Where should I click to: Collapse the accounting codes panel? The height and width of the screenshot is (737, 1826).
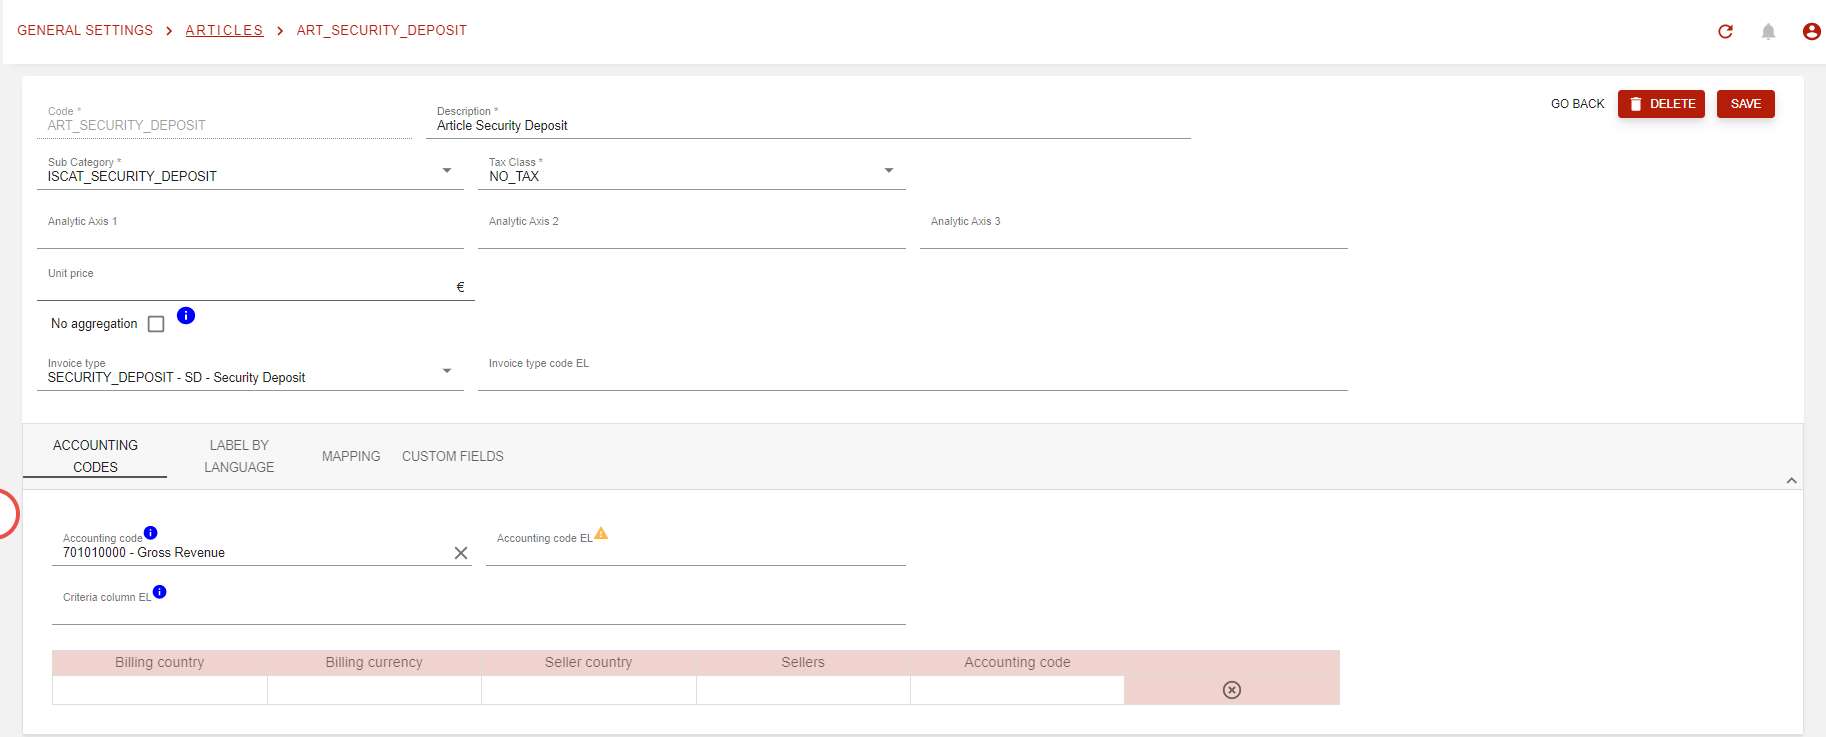[x=1791, y=481]
